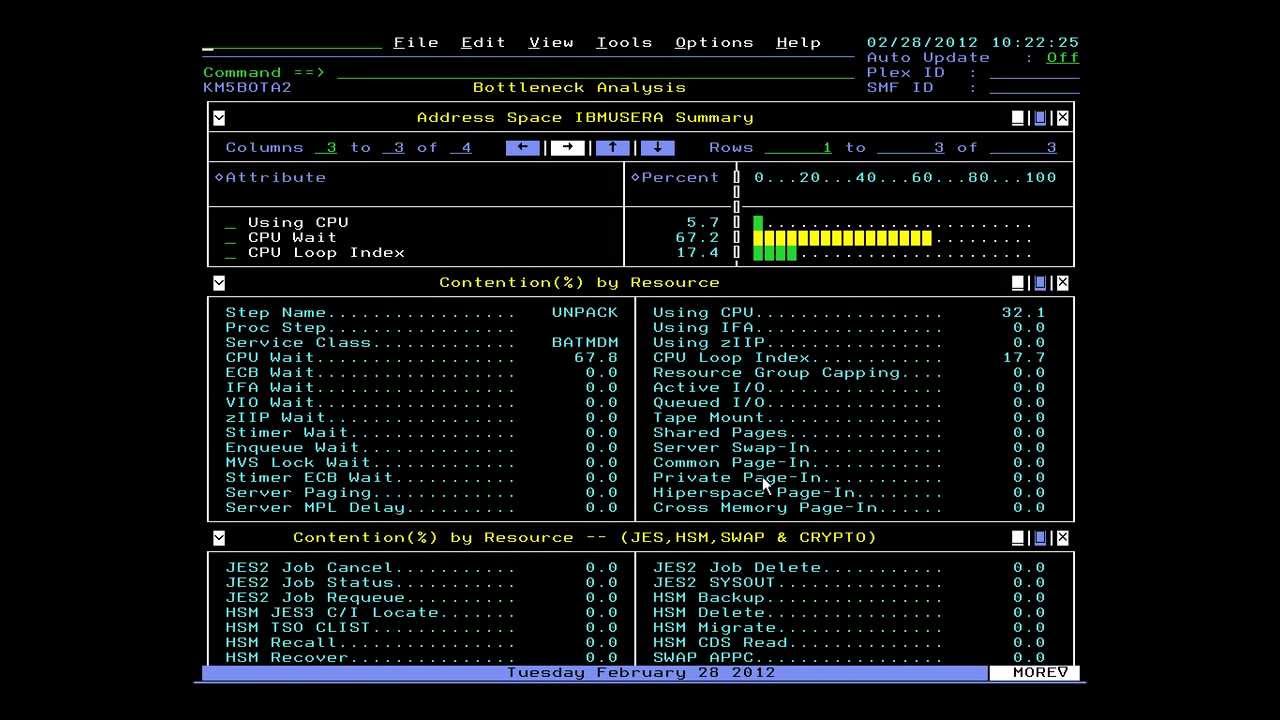
Task: Open the Help menu
Action: tap(798, 42)
